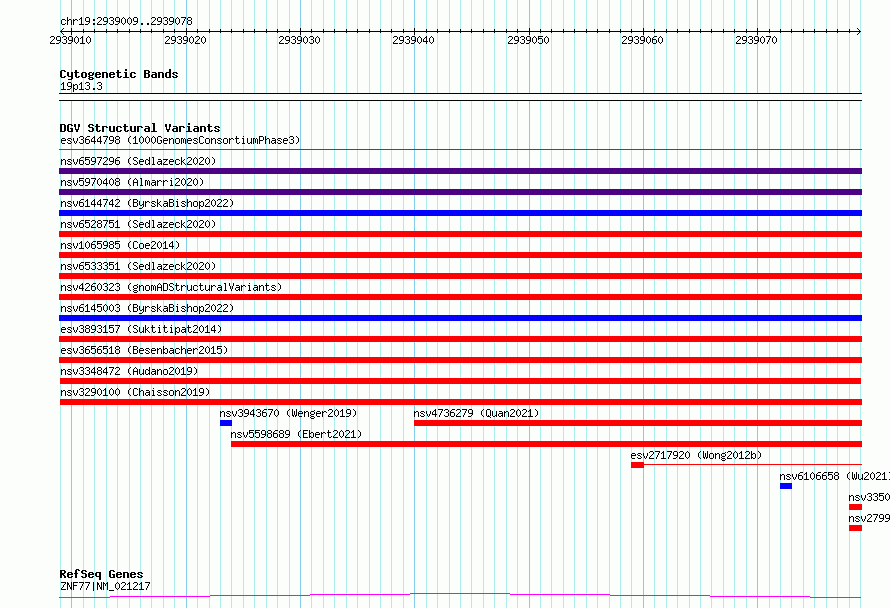Click the nsv4736279 Quan2021 label
This screenshot has height=608, width=890.
click(476, 413)
